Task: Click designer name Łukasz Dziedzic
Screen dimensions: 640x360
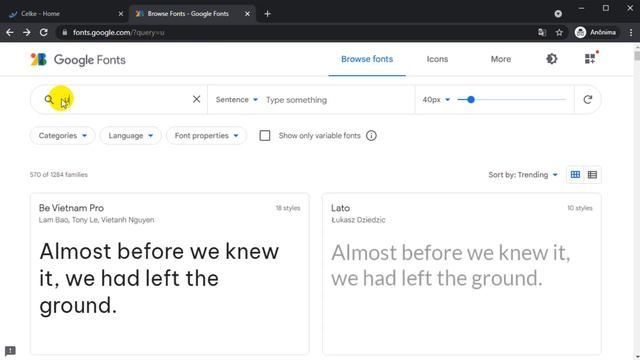Action: point(358,220)
